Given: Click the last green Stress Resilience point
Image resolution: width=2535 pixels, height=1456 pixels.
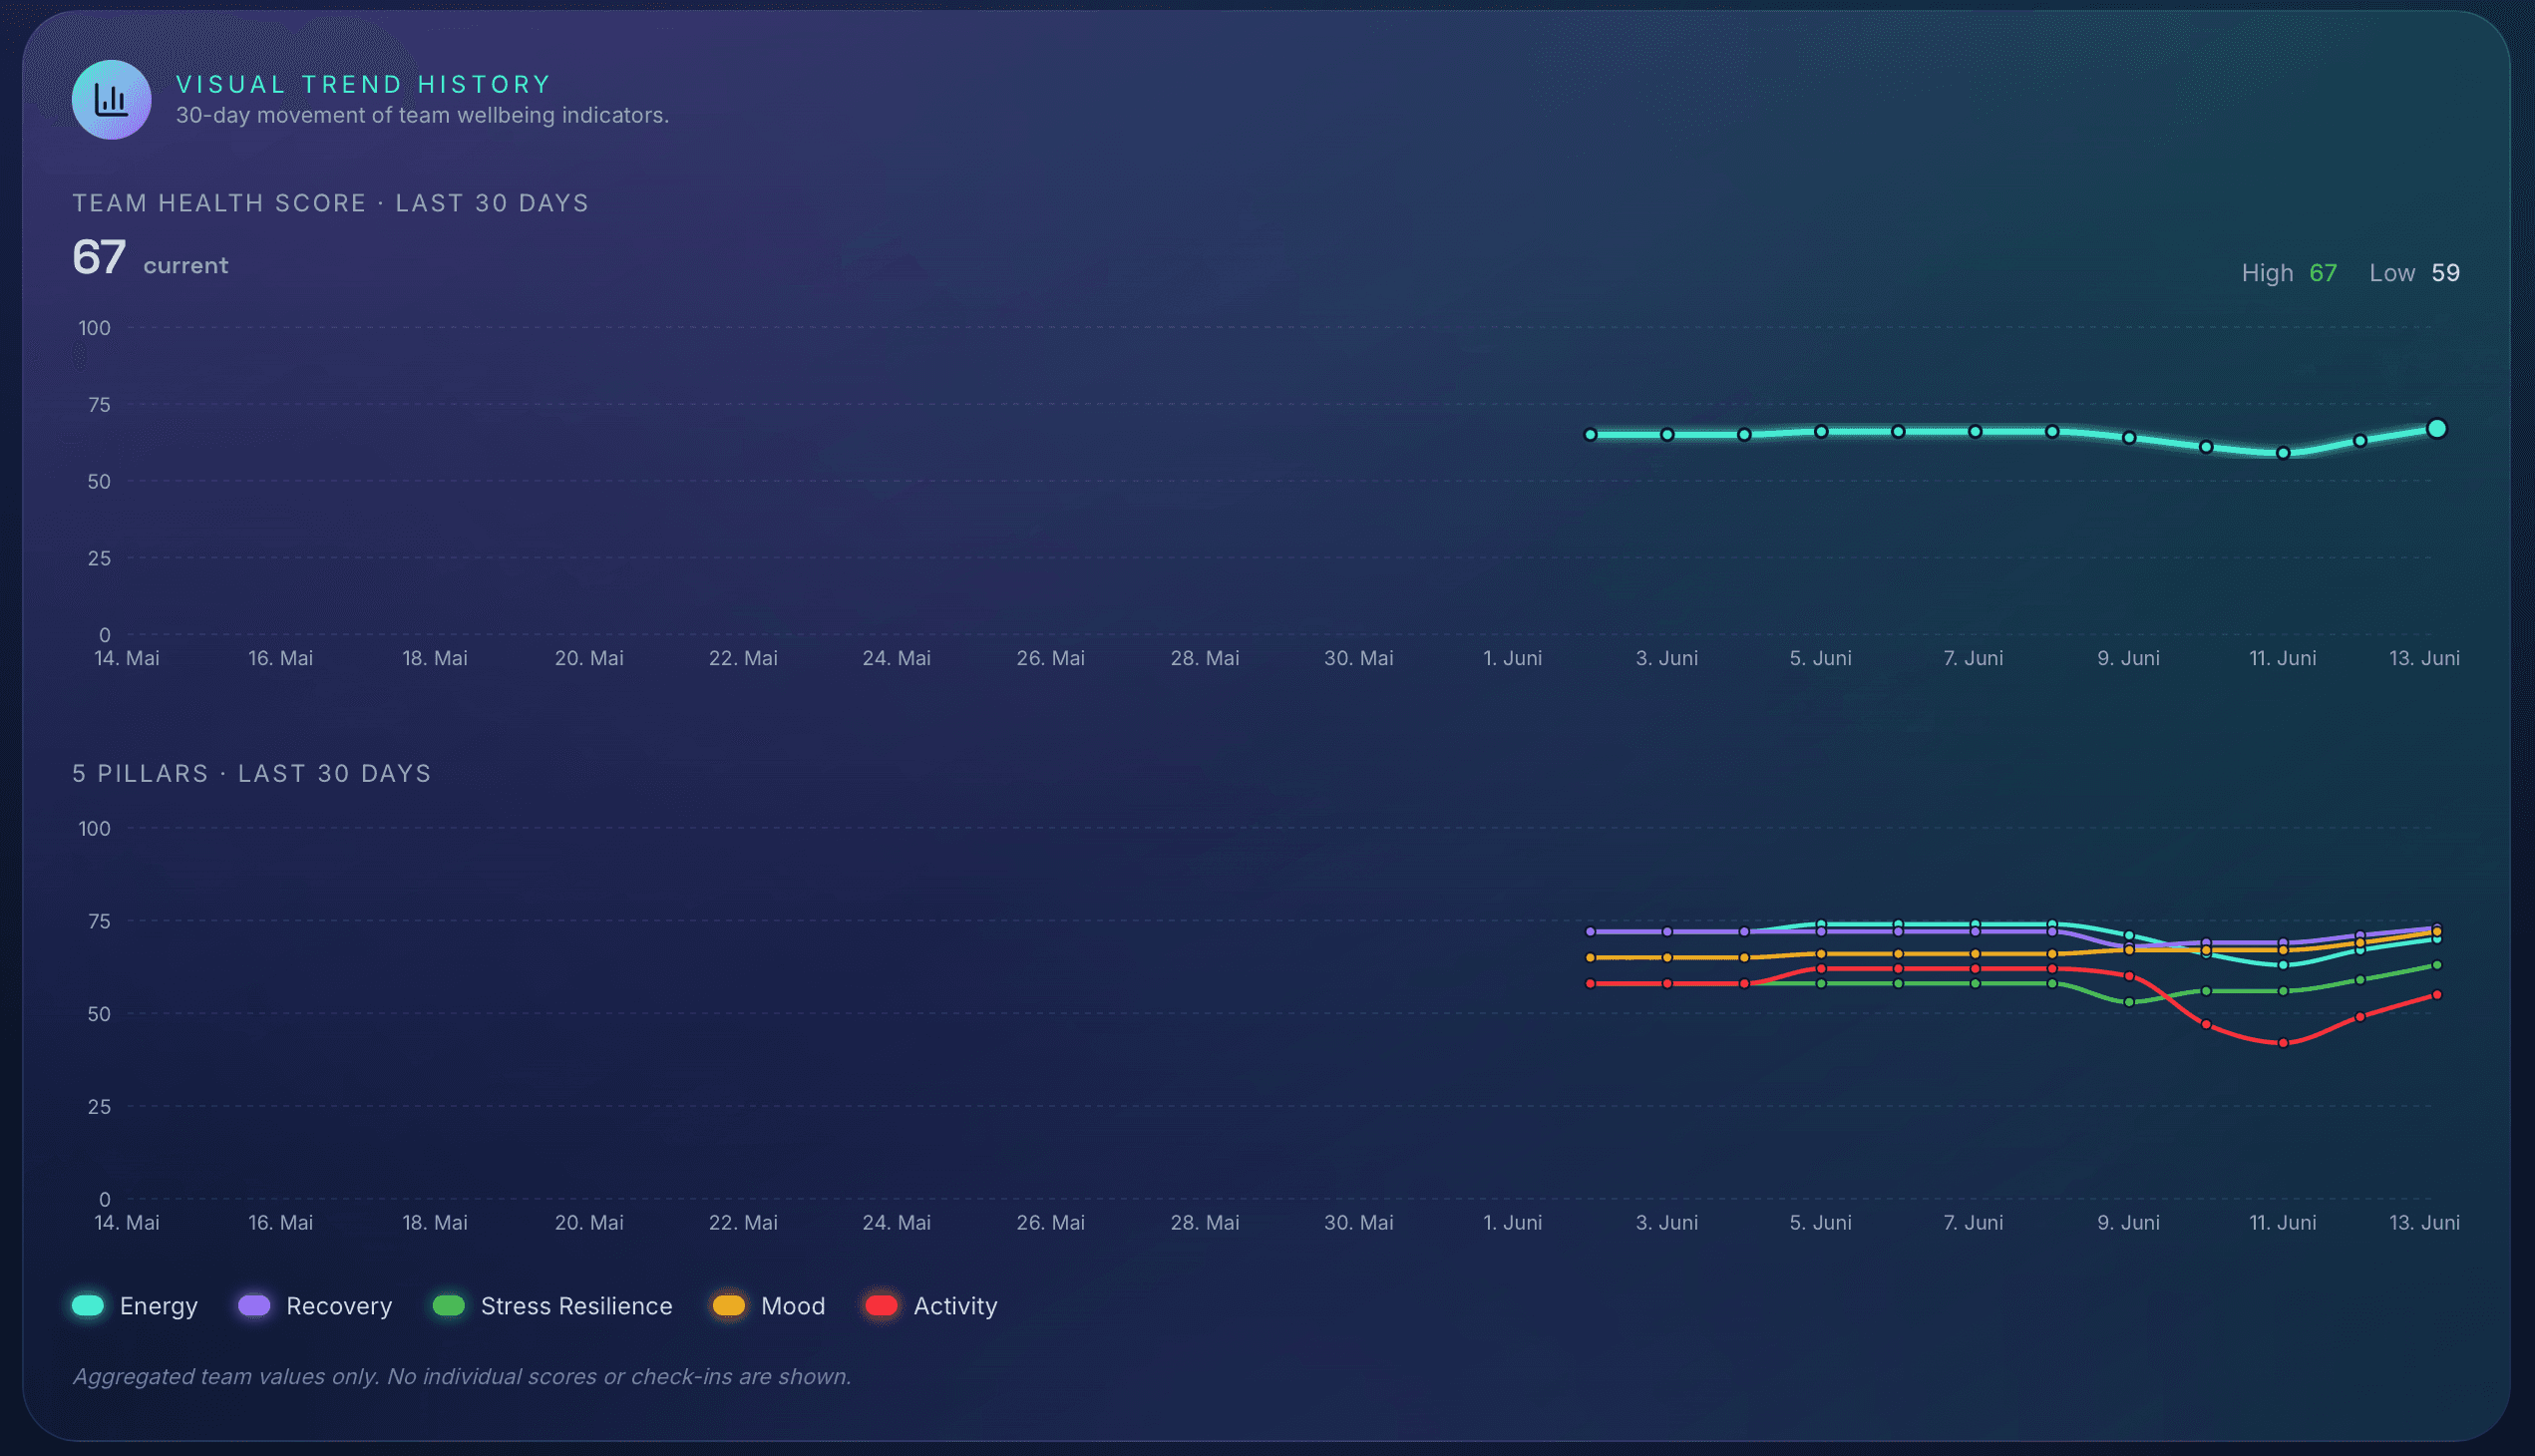Looking at the screenshot, I should (2437, 965).
